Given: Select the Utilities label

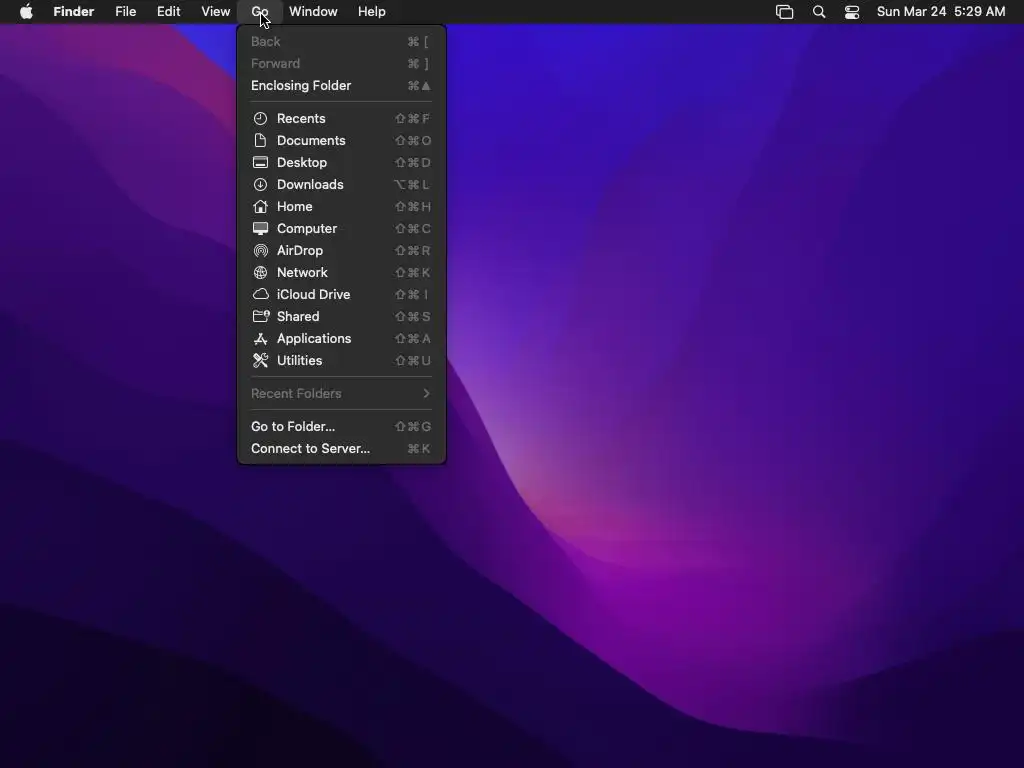Looking at the screenshot, I should (x=299, y=360).
